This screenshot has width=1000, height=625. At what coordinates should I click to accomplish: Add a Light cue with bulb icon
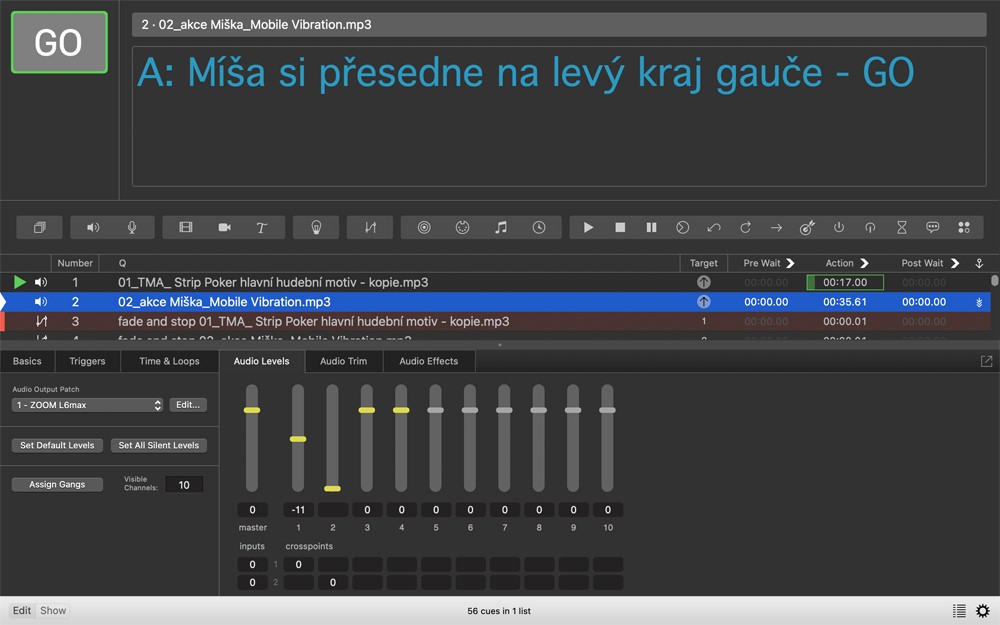point(316,228)
